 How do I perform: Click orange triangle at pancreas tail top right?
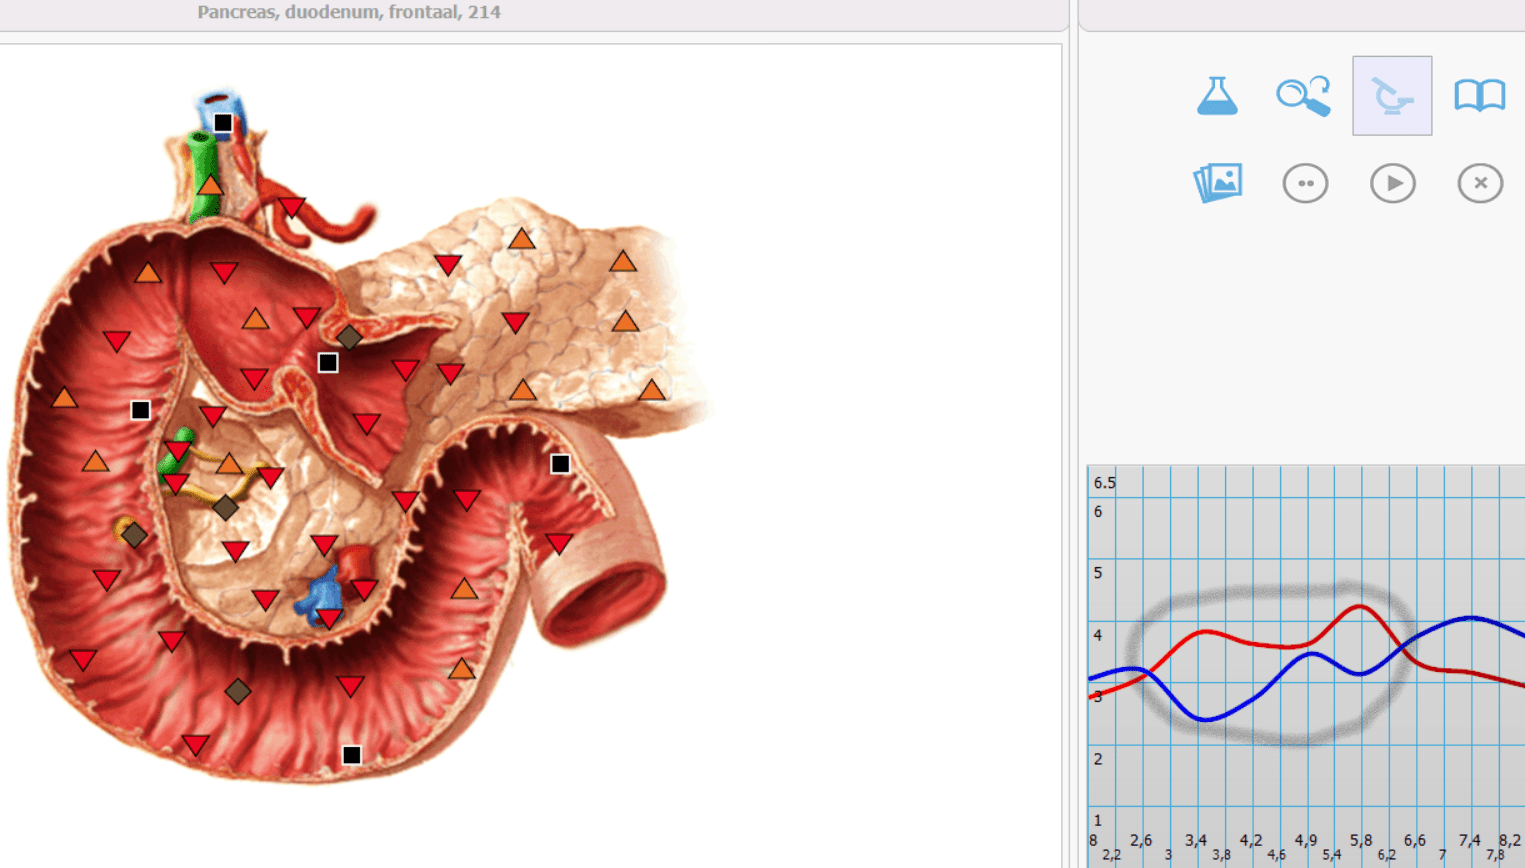pyautogui.click(x=623, y=261)
